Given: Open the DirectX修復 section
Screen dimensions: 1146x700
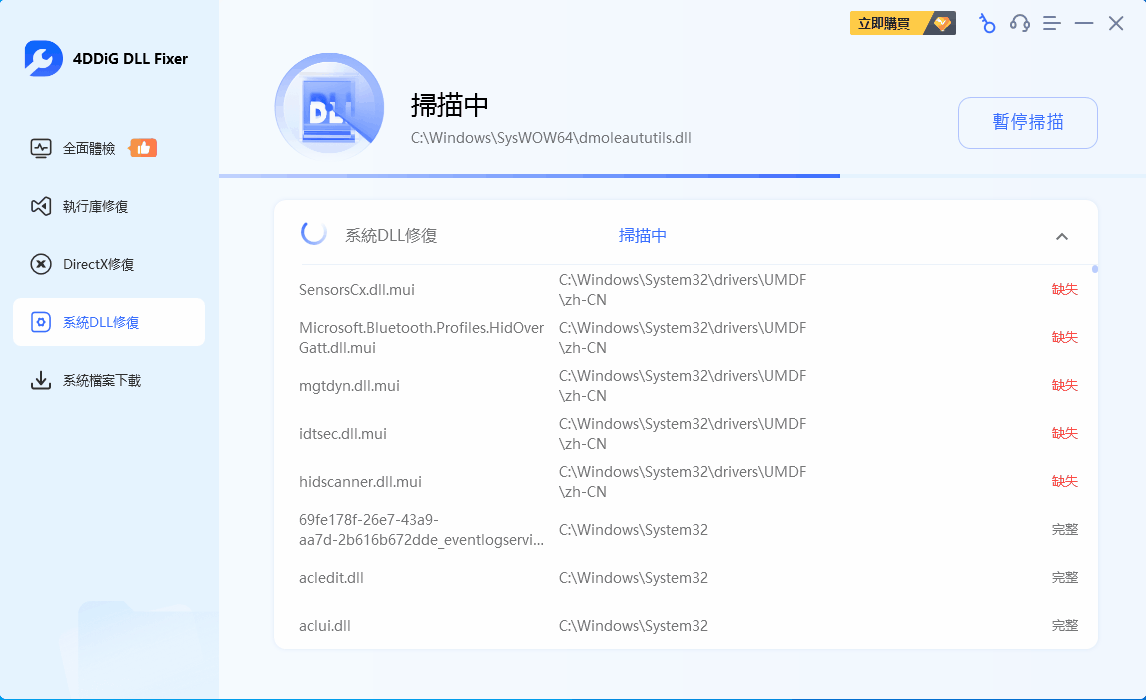Looking at the screenshot, I should coord(109,265).
